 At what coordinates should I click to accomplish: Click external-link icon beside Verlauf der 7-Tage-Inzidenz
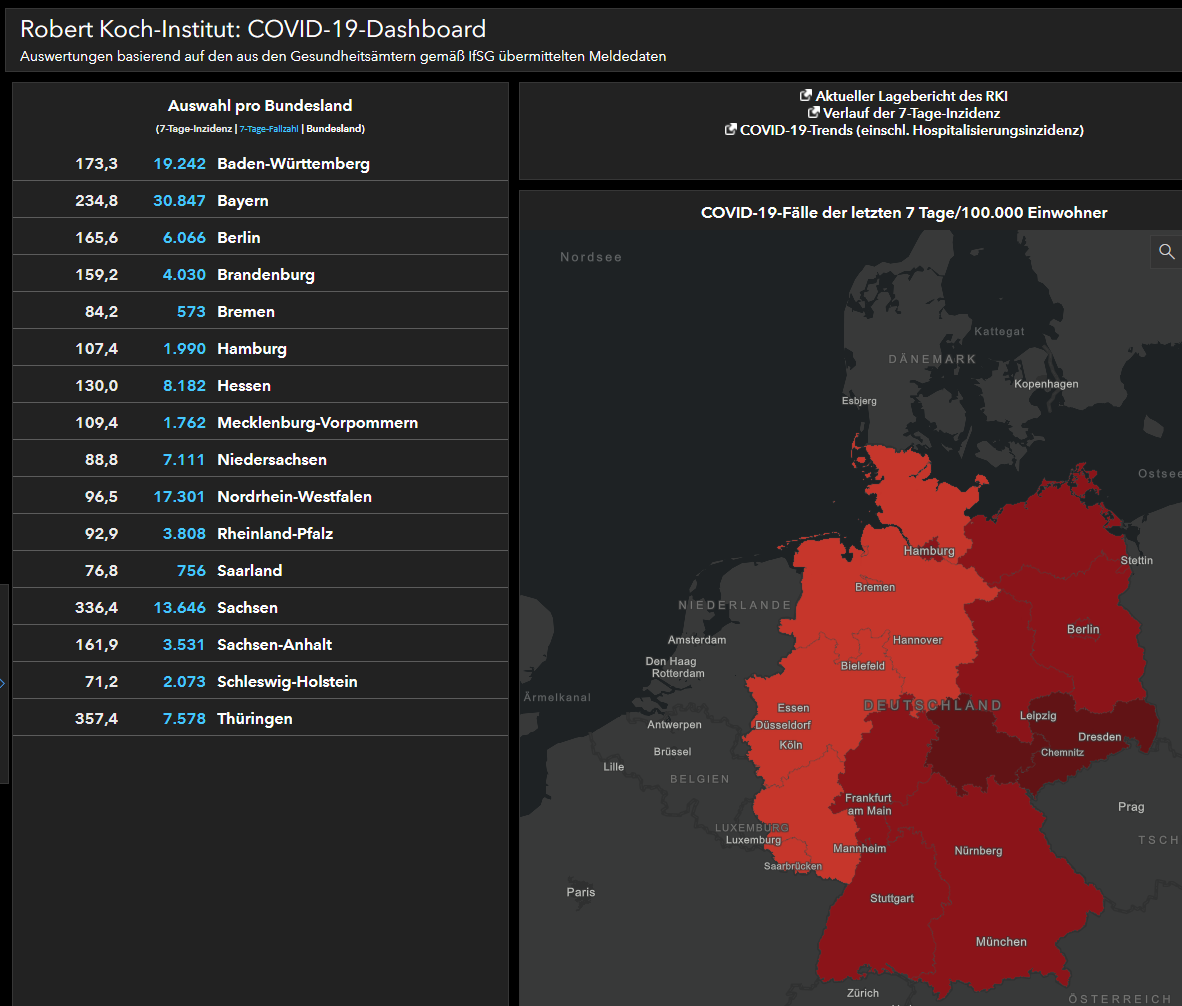814,113
